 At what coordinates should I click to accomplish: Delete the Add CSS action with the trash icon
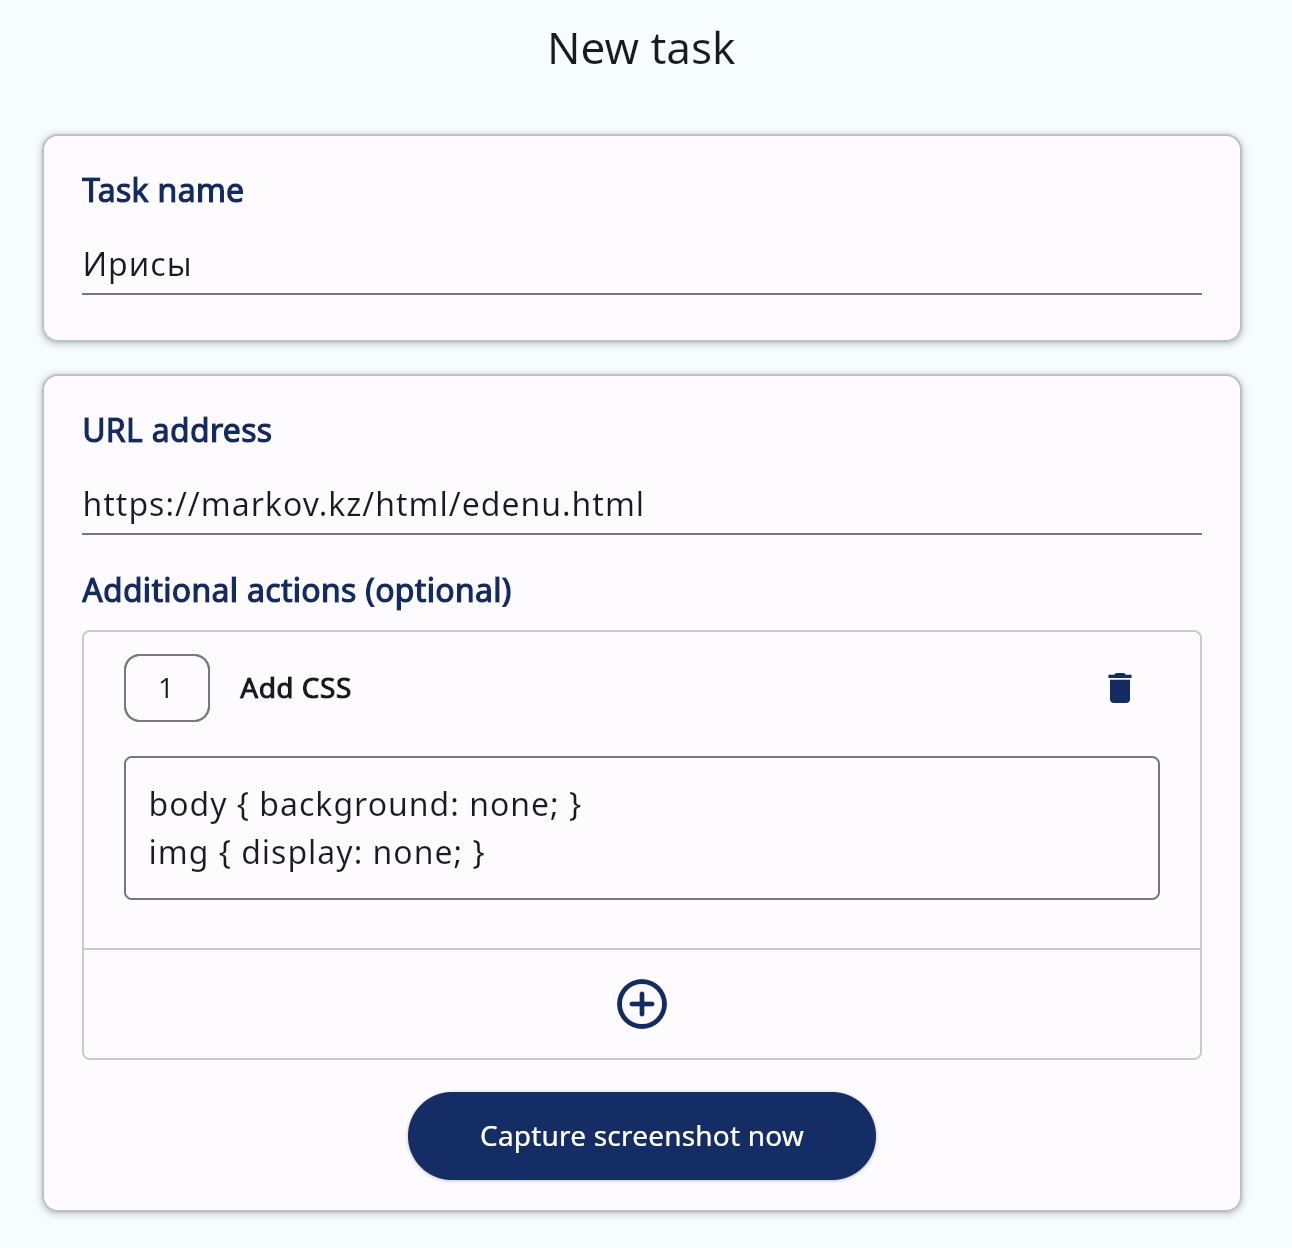point(1119,688)
